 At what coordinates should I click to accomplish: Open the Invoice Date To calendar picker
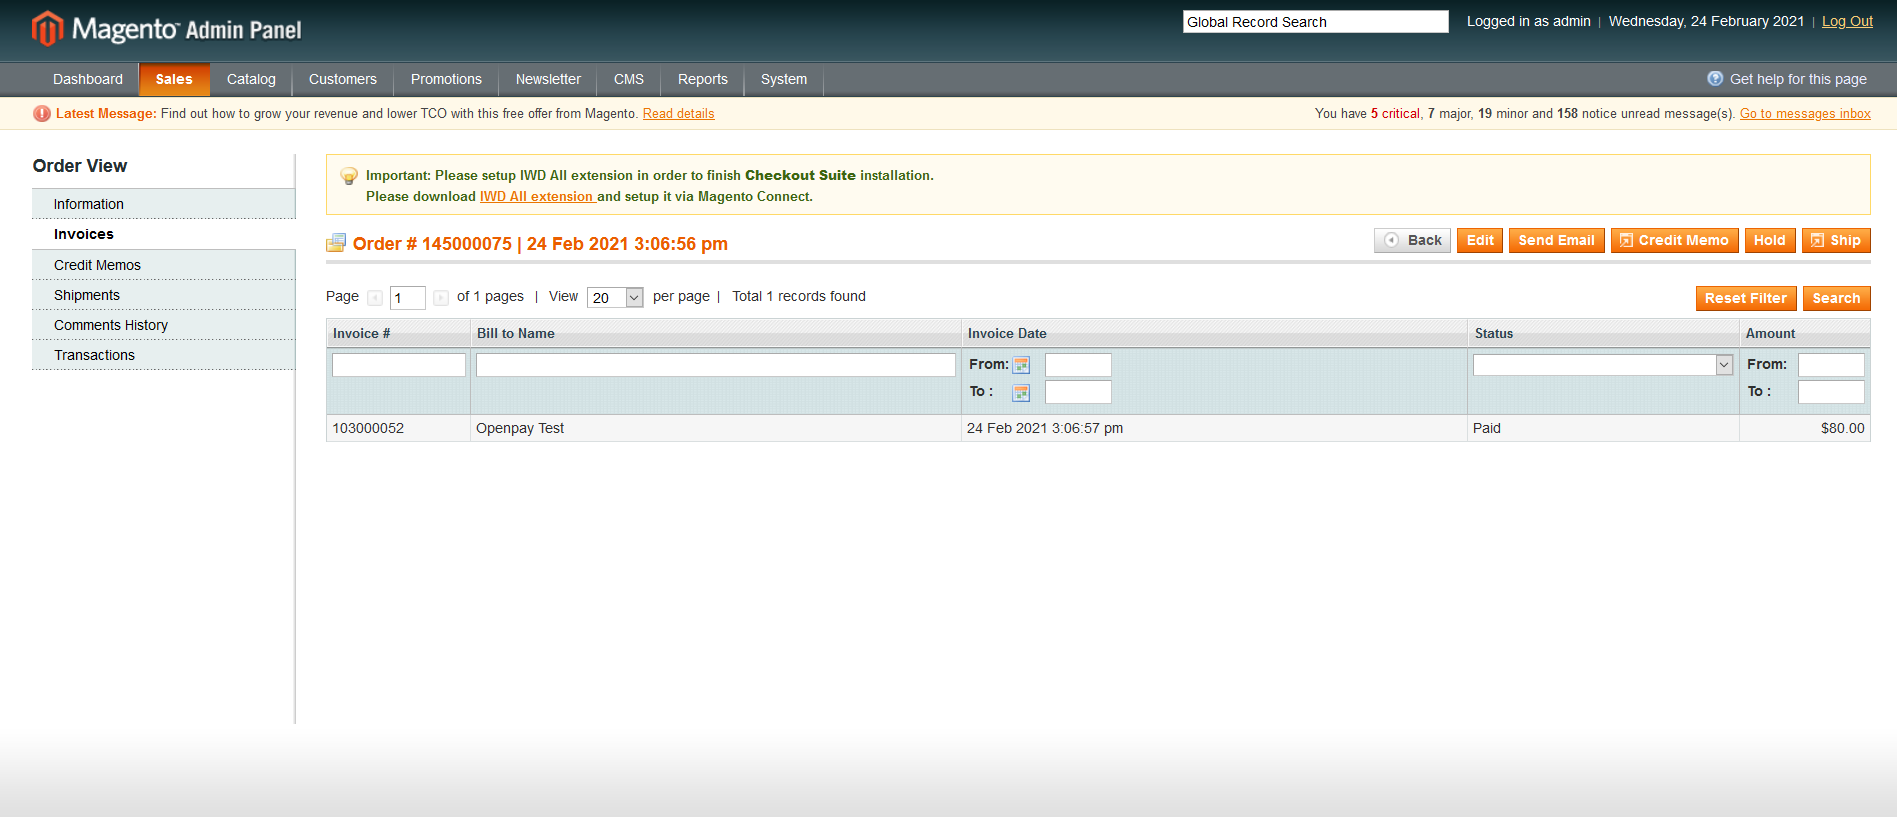[x=1021, y=393]
